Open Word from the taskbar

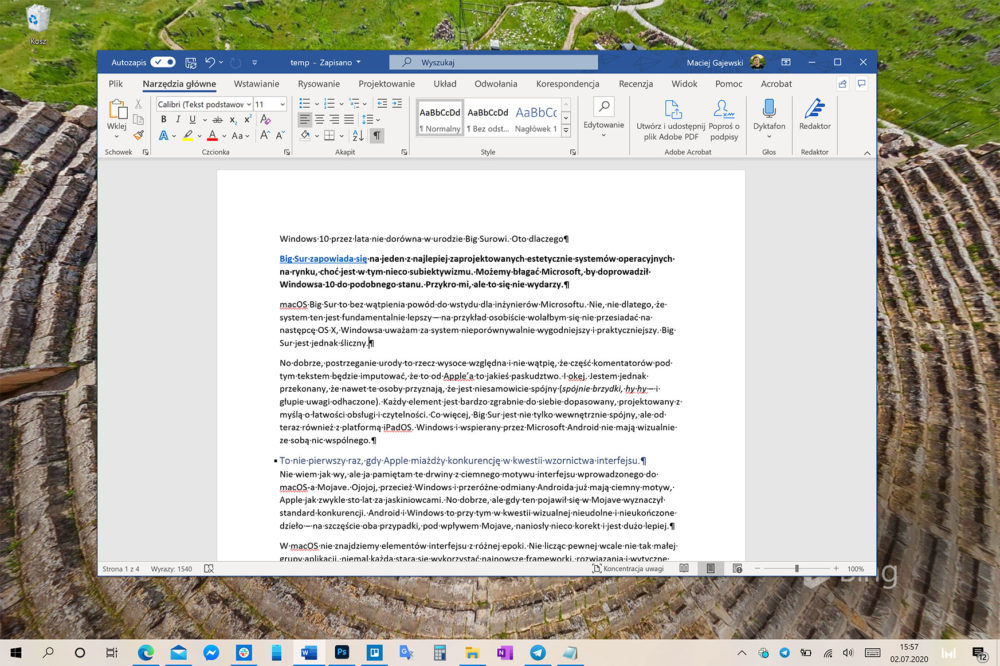click(x=309, y=652)
